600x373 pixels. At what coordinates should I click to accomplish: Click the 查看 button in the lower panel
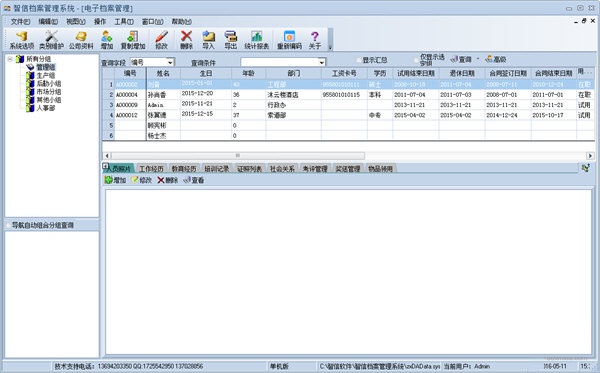(194, 180)
